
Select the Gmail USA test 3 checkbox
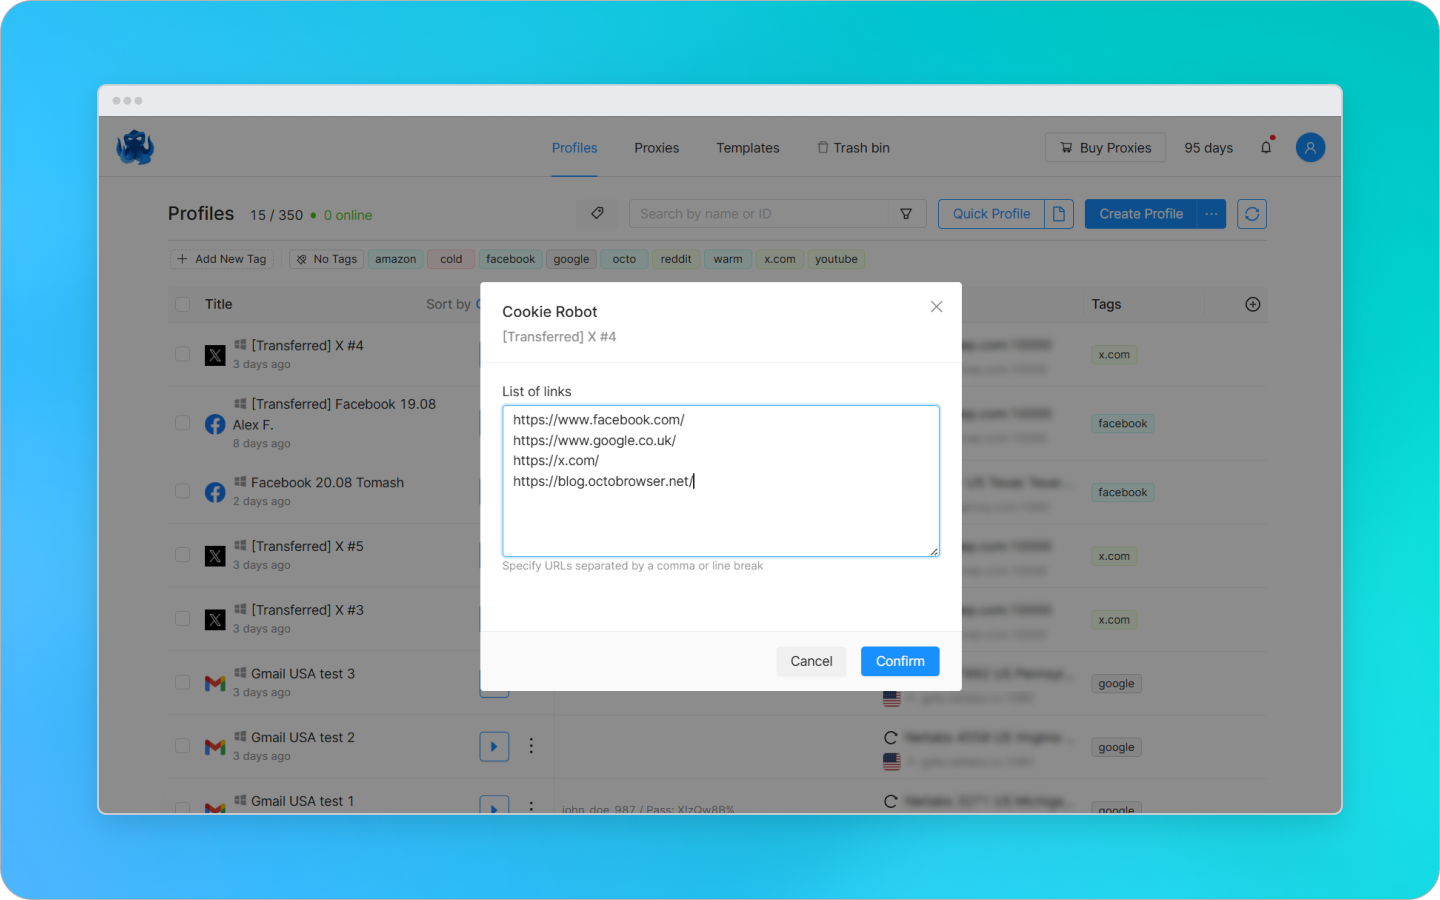(x=182, y=682)
